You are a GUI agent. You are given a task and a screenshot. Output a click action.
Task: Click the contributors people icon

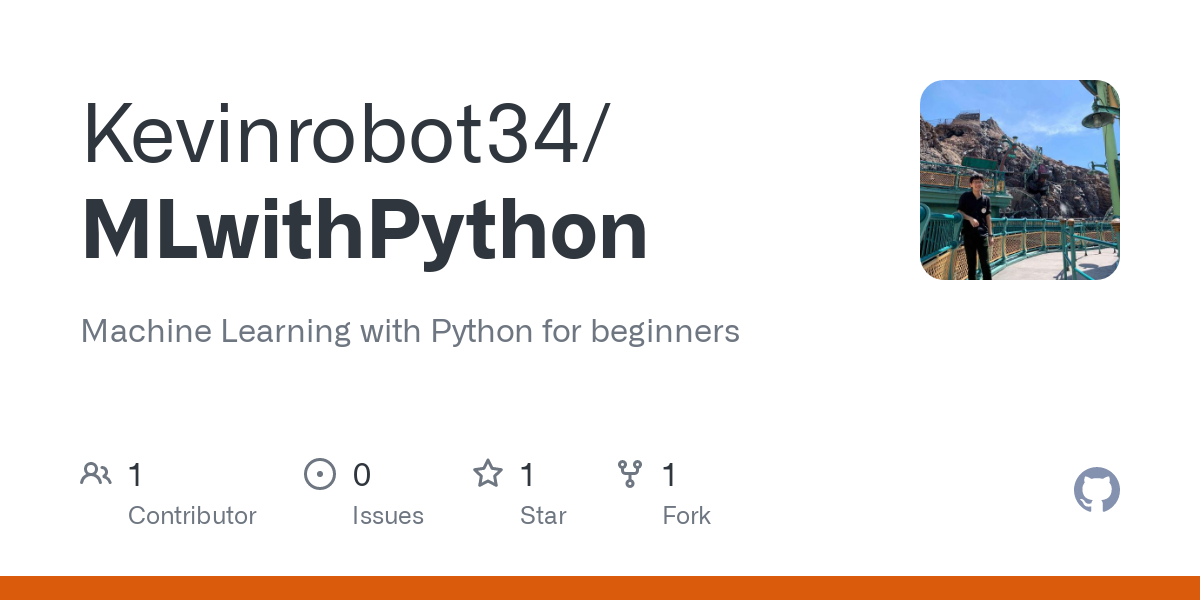point(96,474)
